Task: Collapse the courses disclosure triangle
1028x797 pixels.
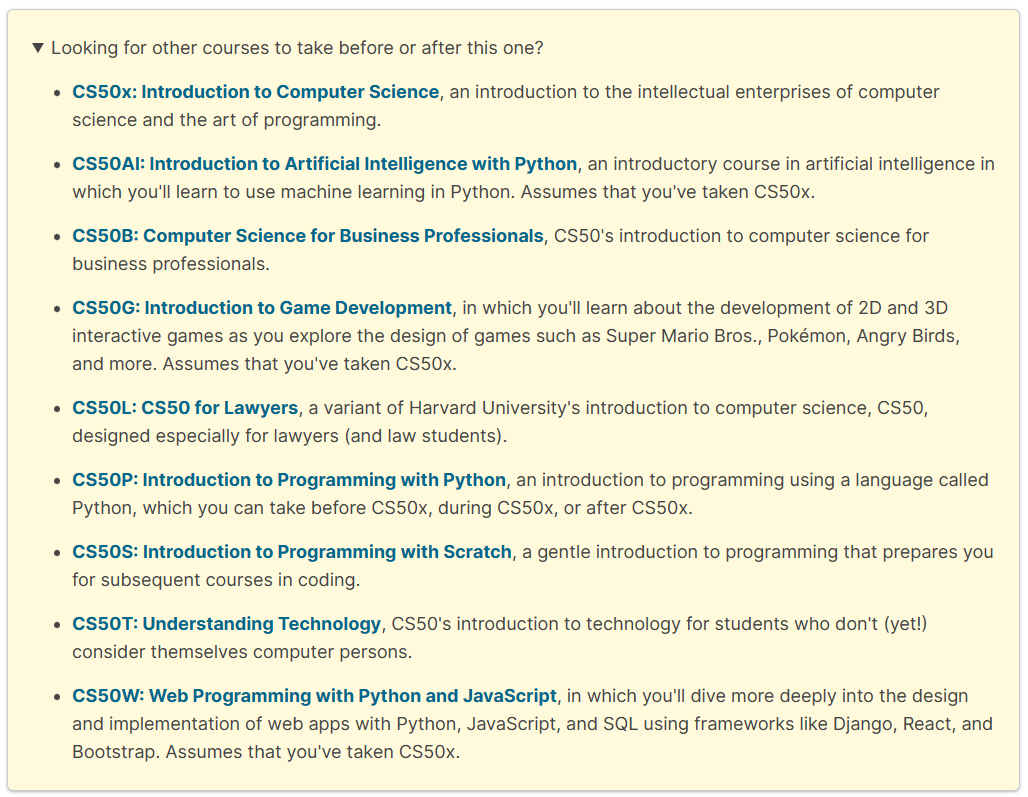Action: [37, 47]
